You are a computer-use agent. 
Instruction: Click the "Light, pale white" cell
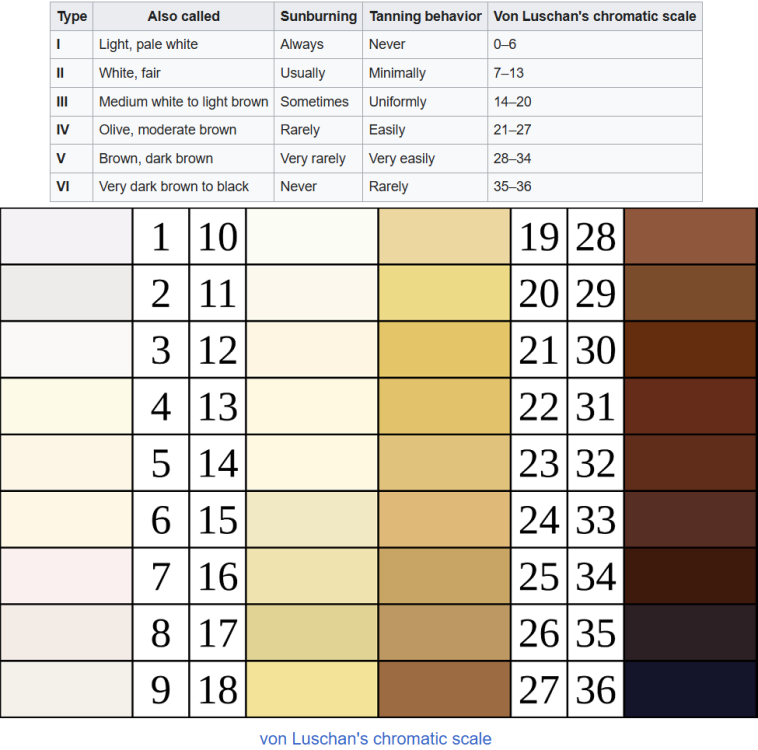pyautogui.click(x=184, y=44)
